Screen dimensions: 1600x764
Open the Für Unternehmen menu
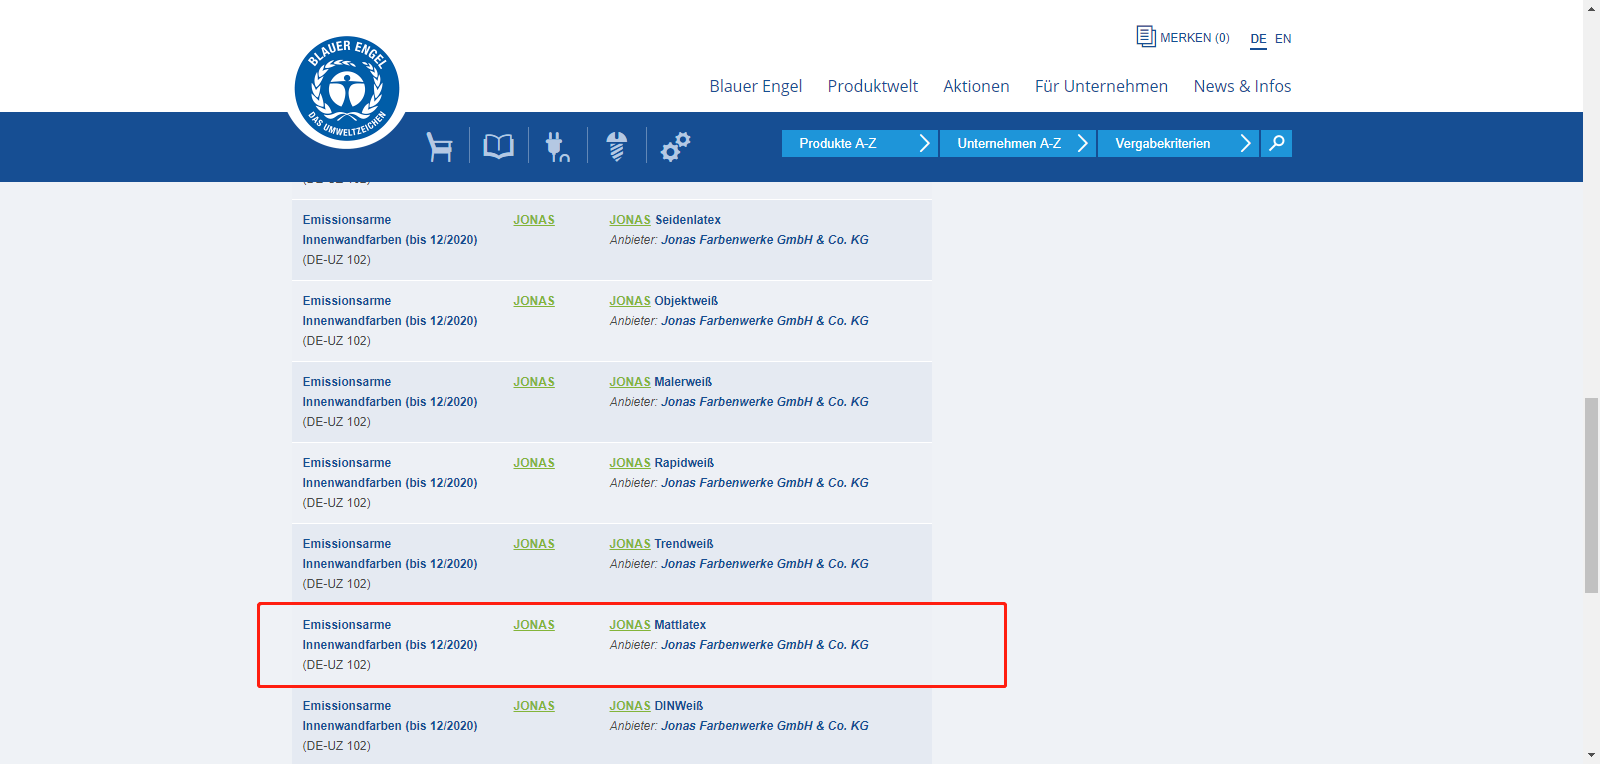pos(1101,86)
